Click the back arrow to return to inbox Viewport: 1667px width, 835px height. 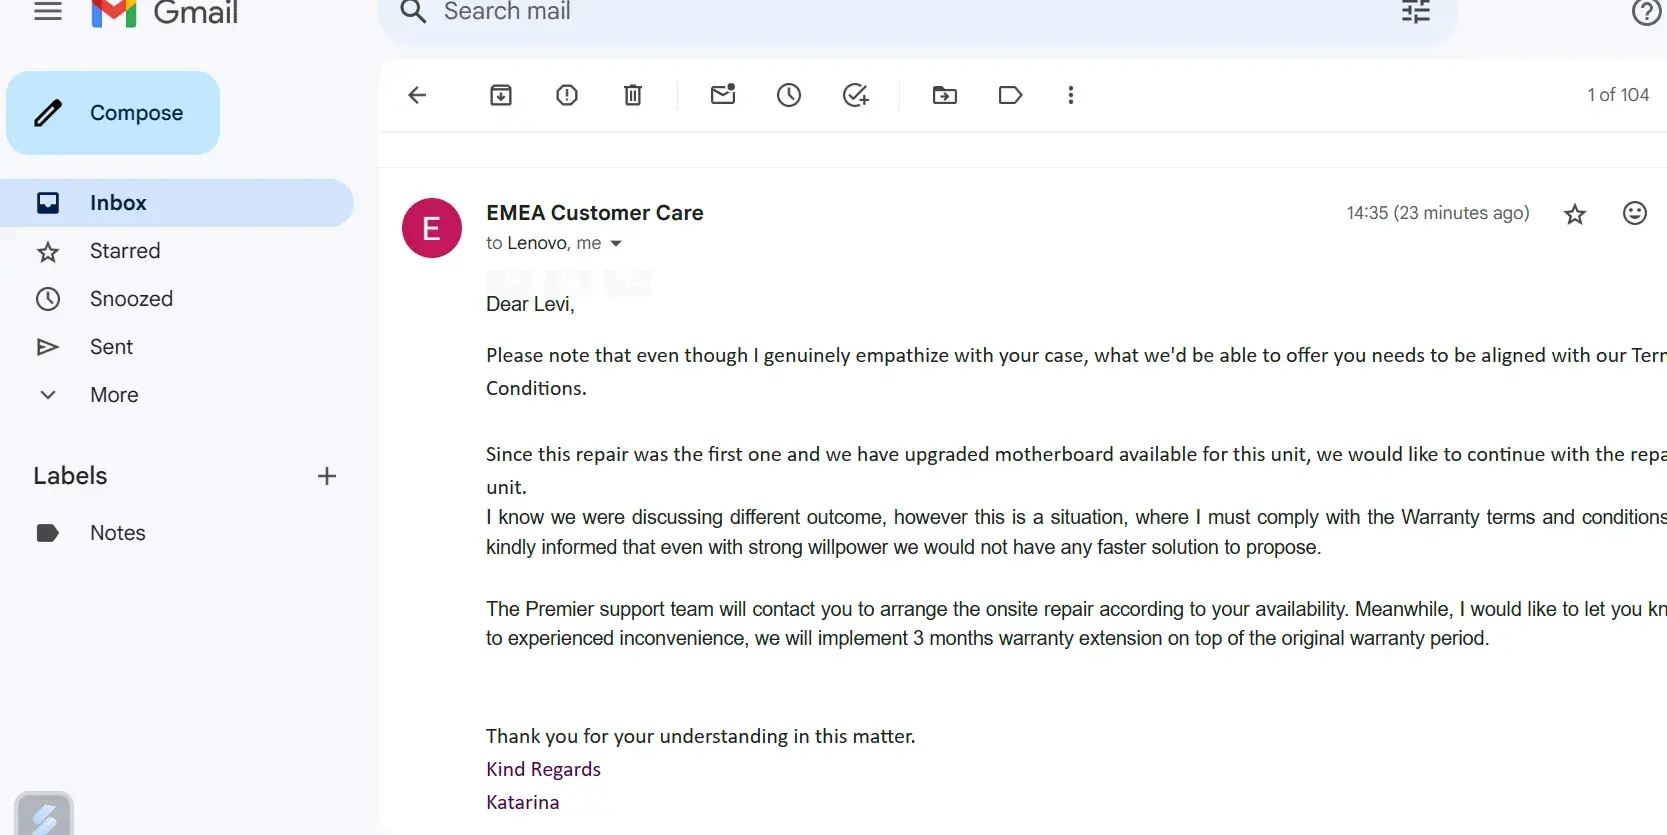[417, 95]
